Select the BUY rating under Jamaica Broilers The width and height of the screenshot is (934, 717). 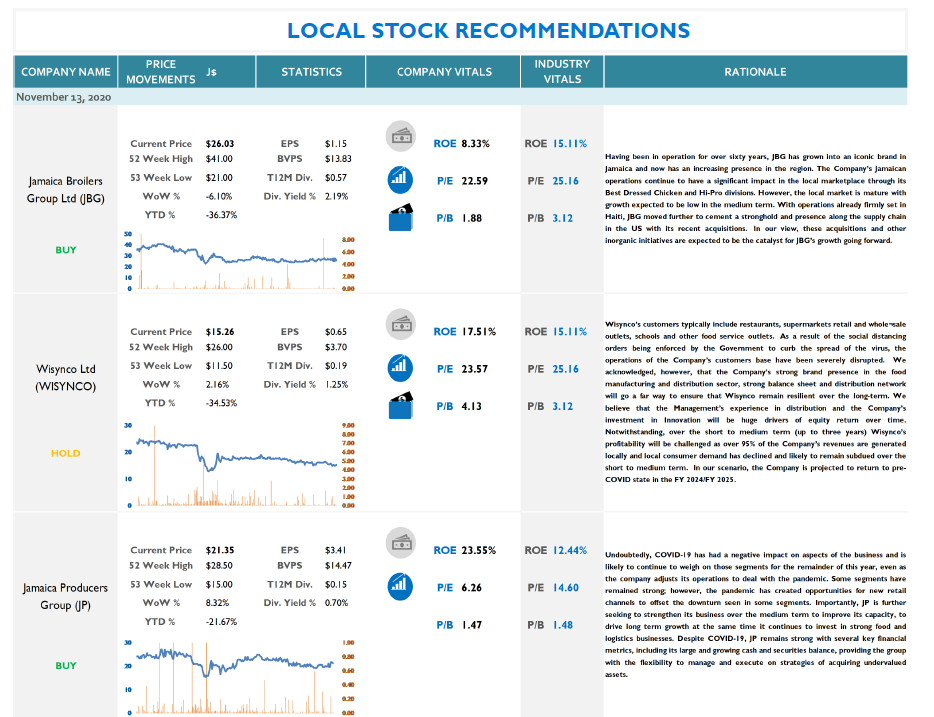coord(66,250)
